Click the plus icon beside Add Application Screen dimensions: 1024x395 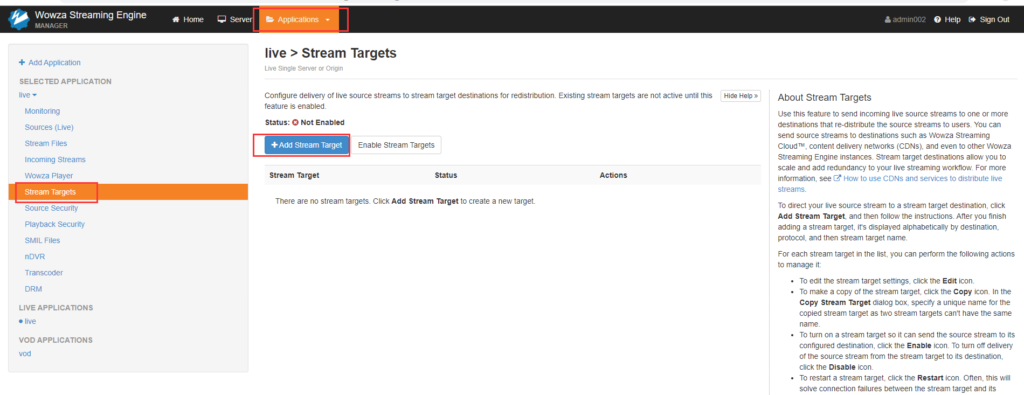pos(22,63)
